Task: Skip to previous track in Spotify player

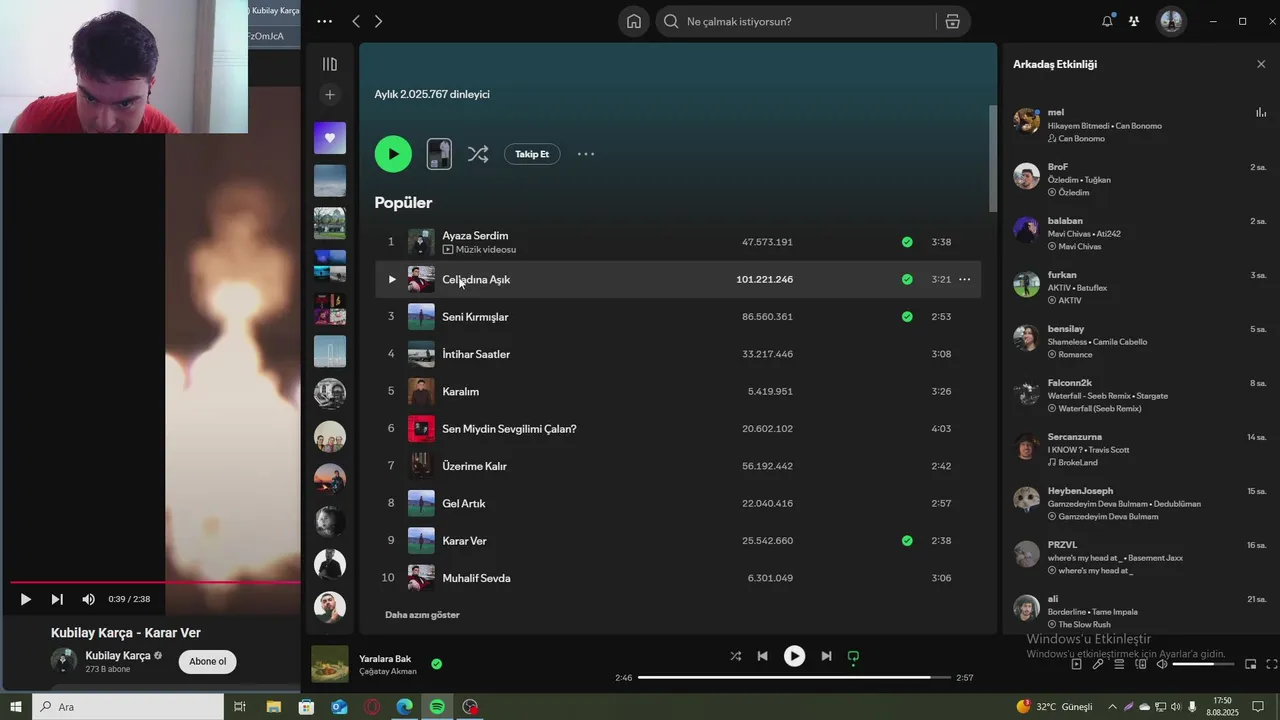Action: (x=763, y=656)
